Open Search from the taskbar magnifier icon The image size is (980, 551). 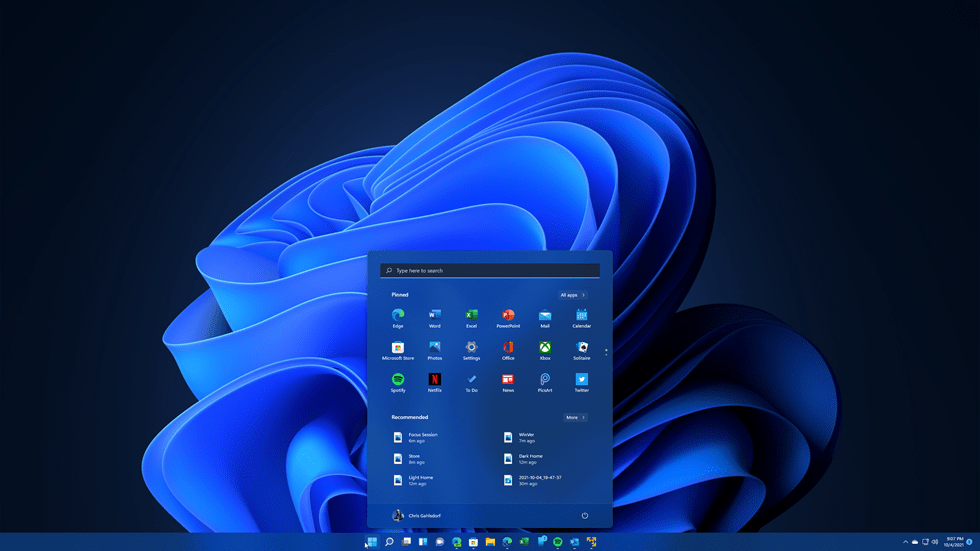point(389,542)
